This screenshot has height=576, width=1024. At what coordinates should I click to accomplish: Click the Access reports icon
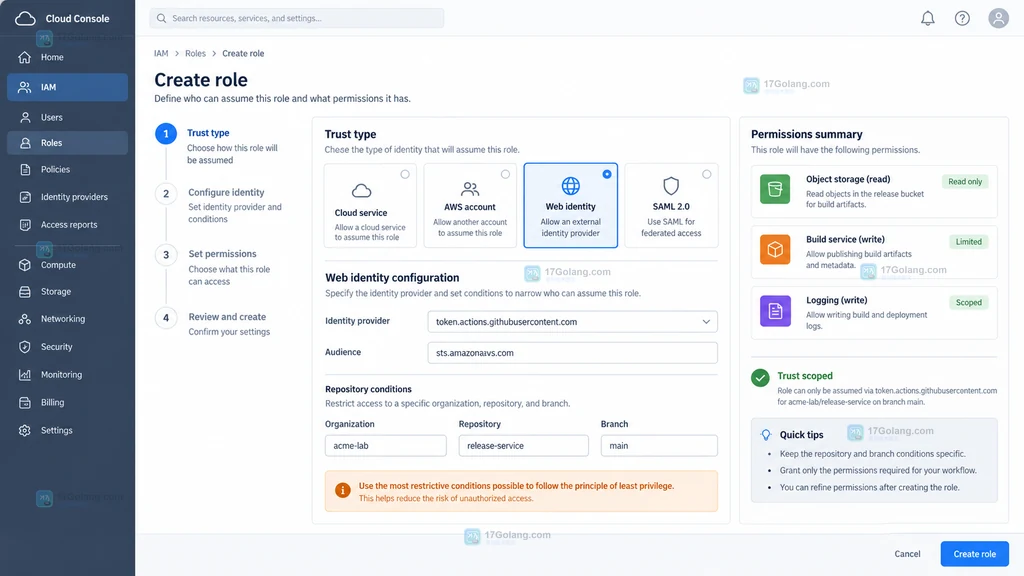[25, 225]
